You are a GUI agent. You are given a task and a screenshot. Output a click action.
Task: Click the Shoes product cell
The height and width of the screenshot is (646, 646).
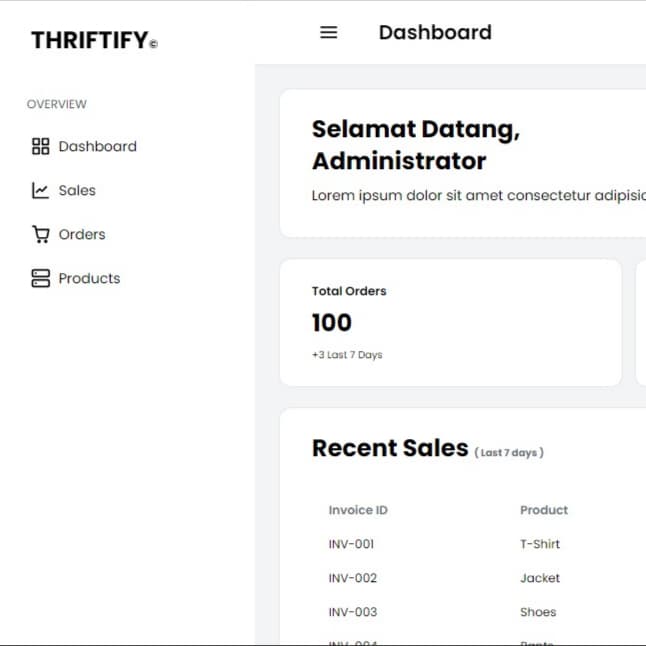pos(538,612)
